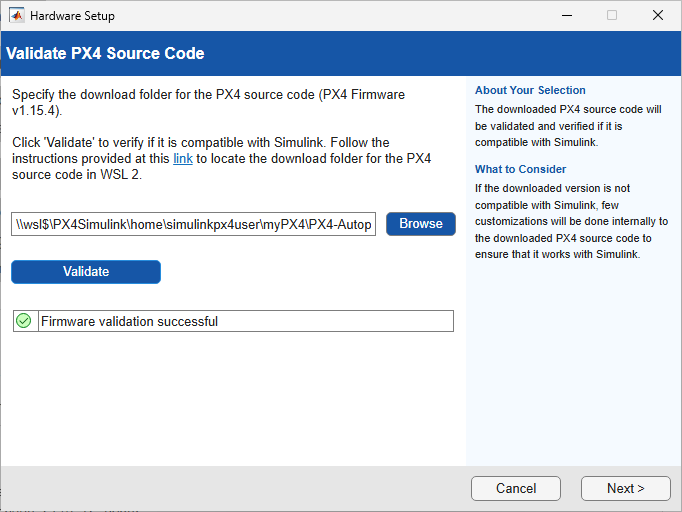Close the Hardware Setup window
The height and width of the screenshot is (512, 682).
[x=658, y=15]
